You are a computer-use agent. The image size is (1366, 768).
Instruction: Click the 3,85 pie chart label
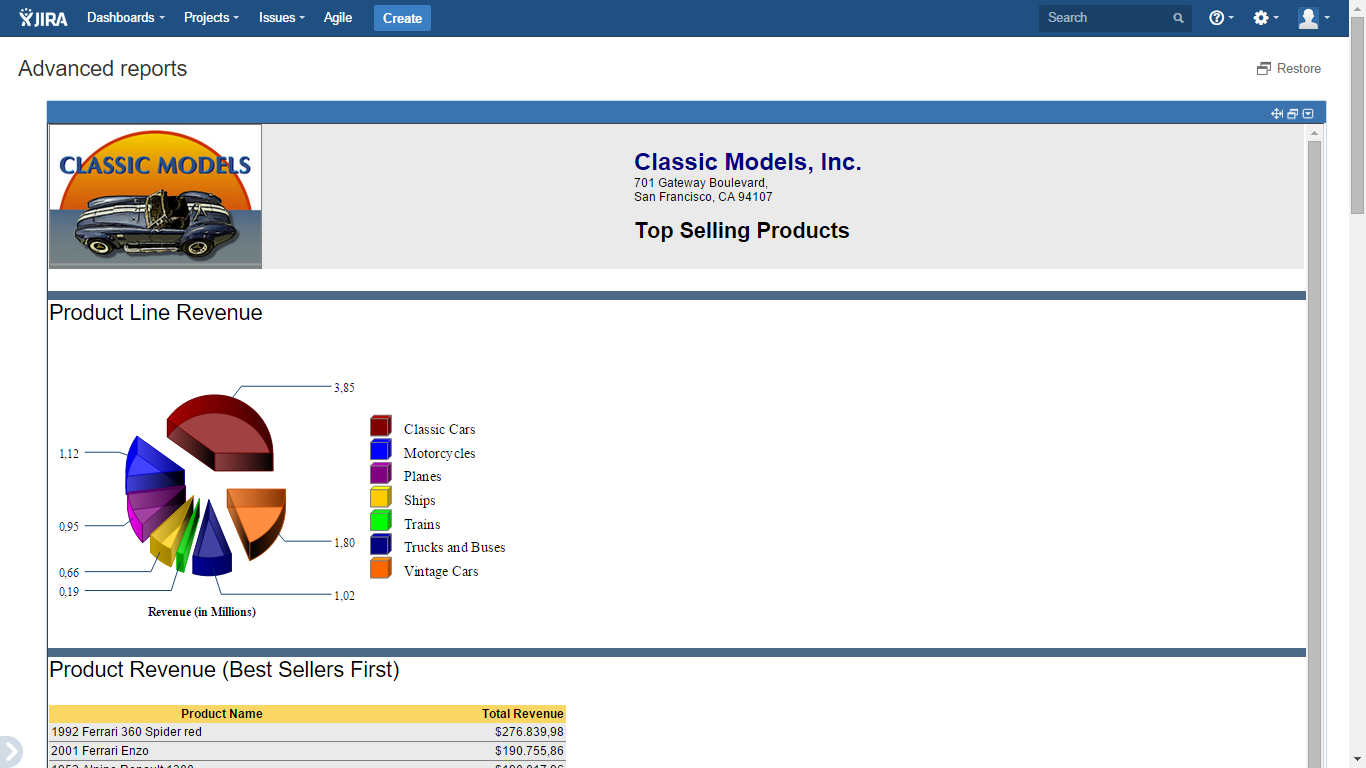click(x=344, y=388)
